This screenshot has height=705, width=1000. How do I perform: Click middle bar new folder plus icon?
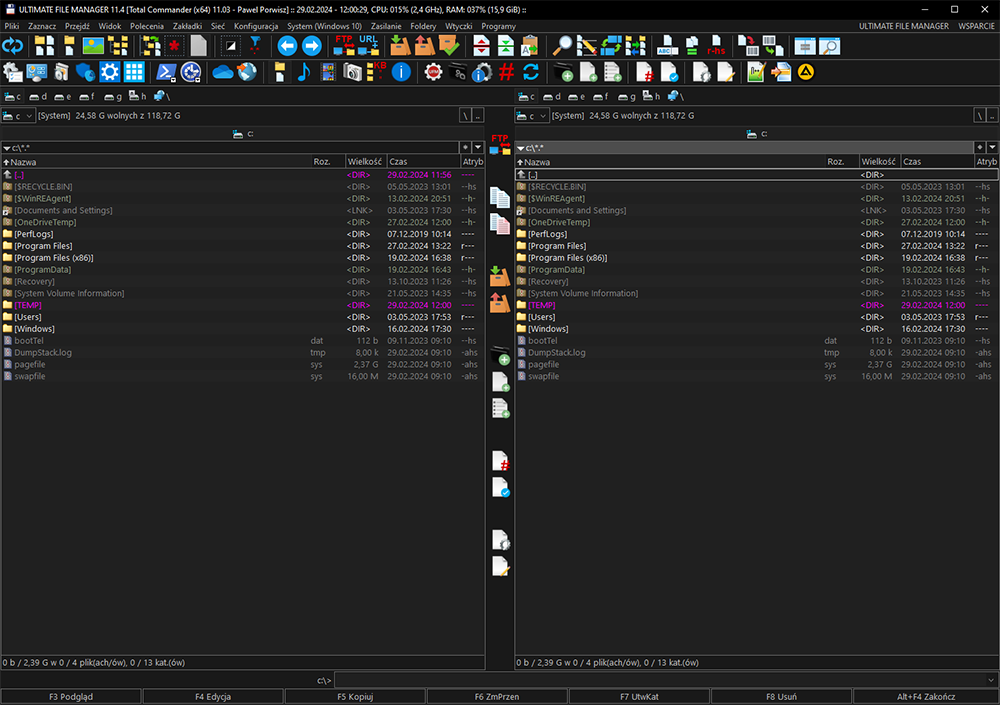pyautogui.click(x=501, y=356)
